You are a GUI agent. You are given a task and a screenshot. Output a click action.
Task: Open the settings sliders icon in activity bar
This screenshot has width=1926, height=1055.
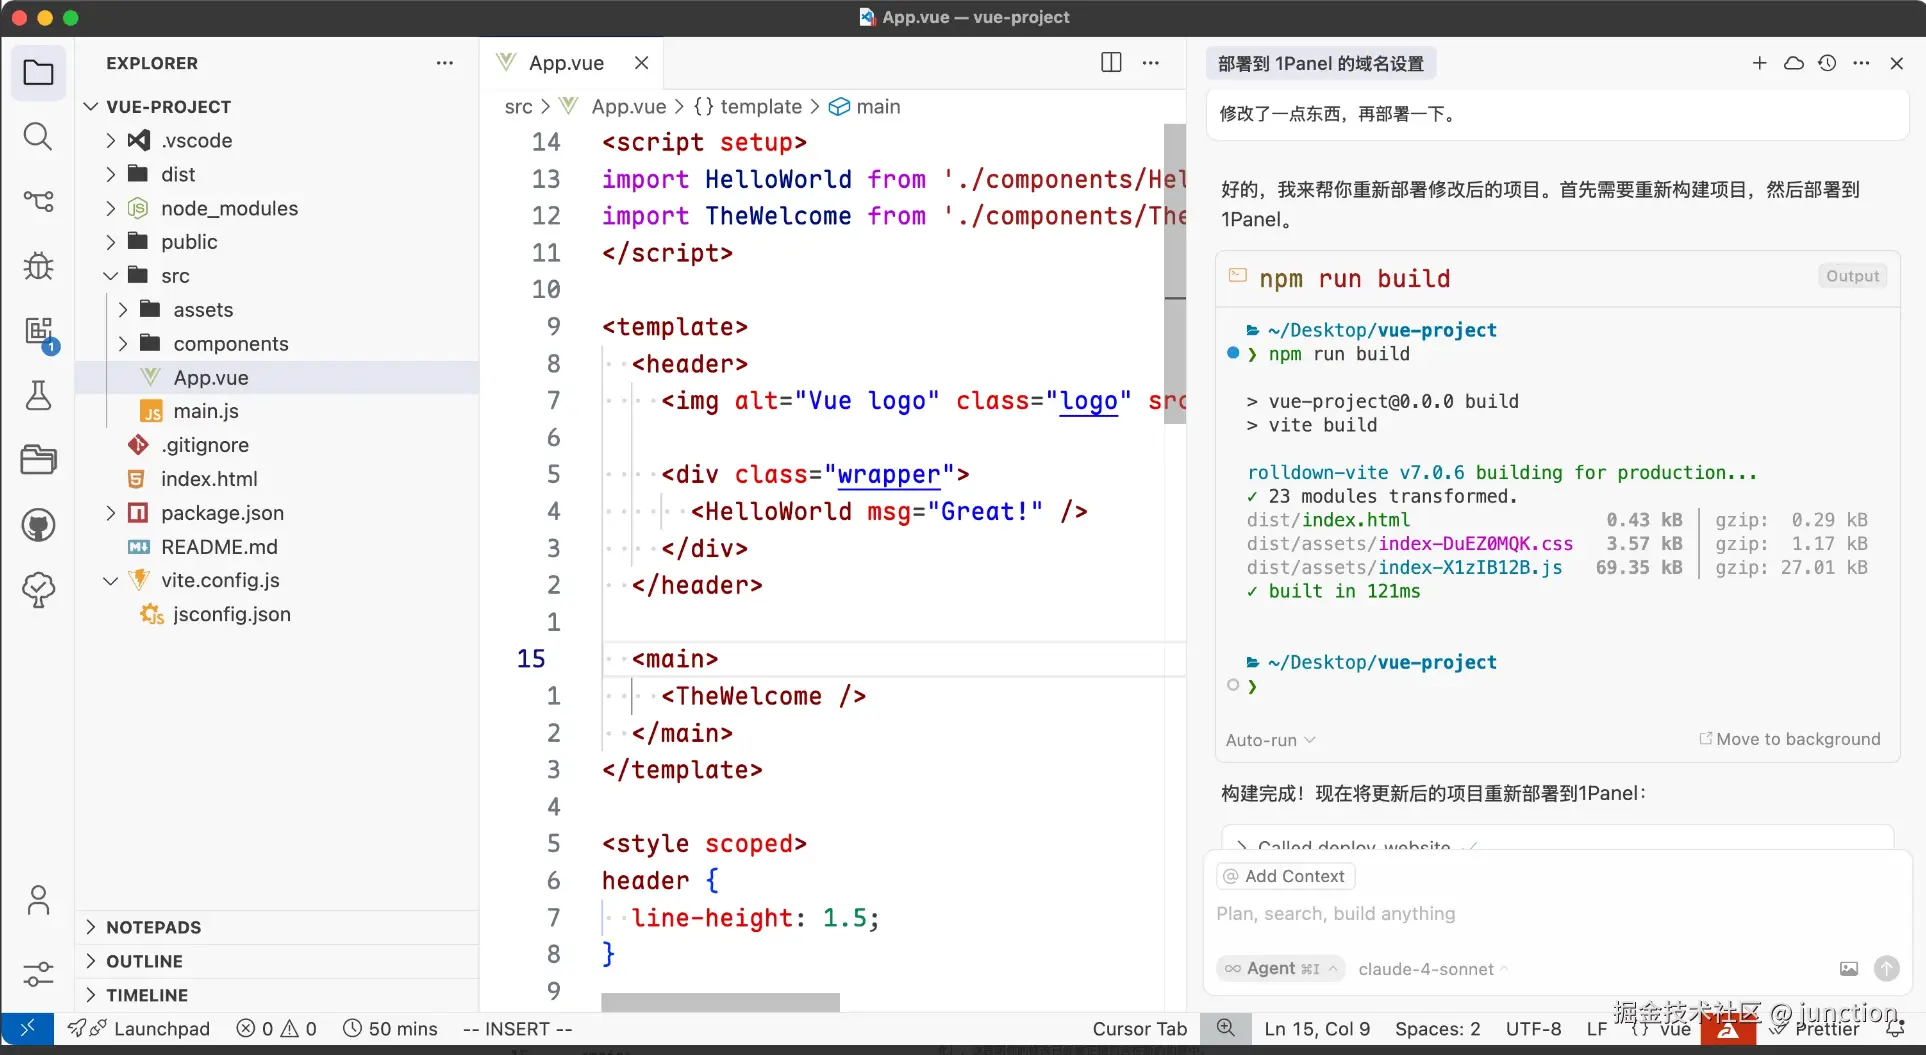click(x=38, y=973)
